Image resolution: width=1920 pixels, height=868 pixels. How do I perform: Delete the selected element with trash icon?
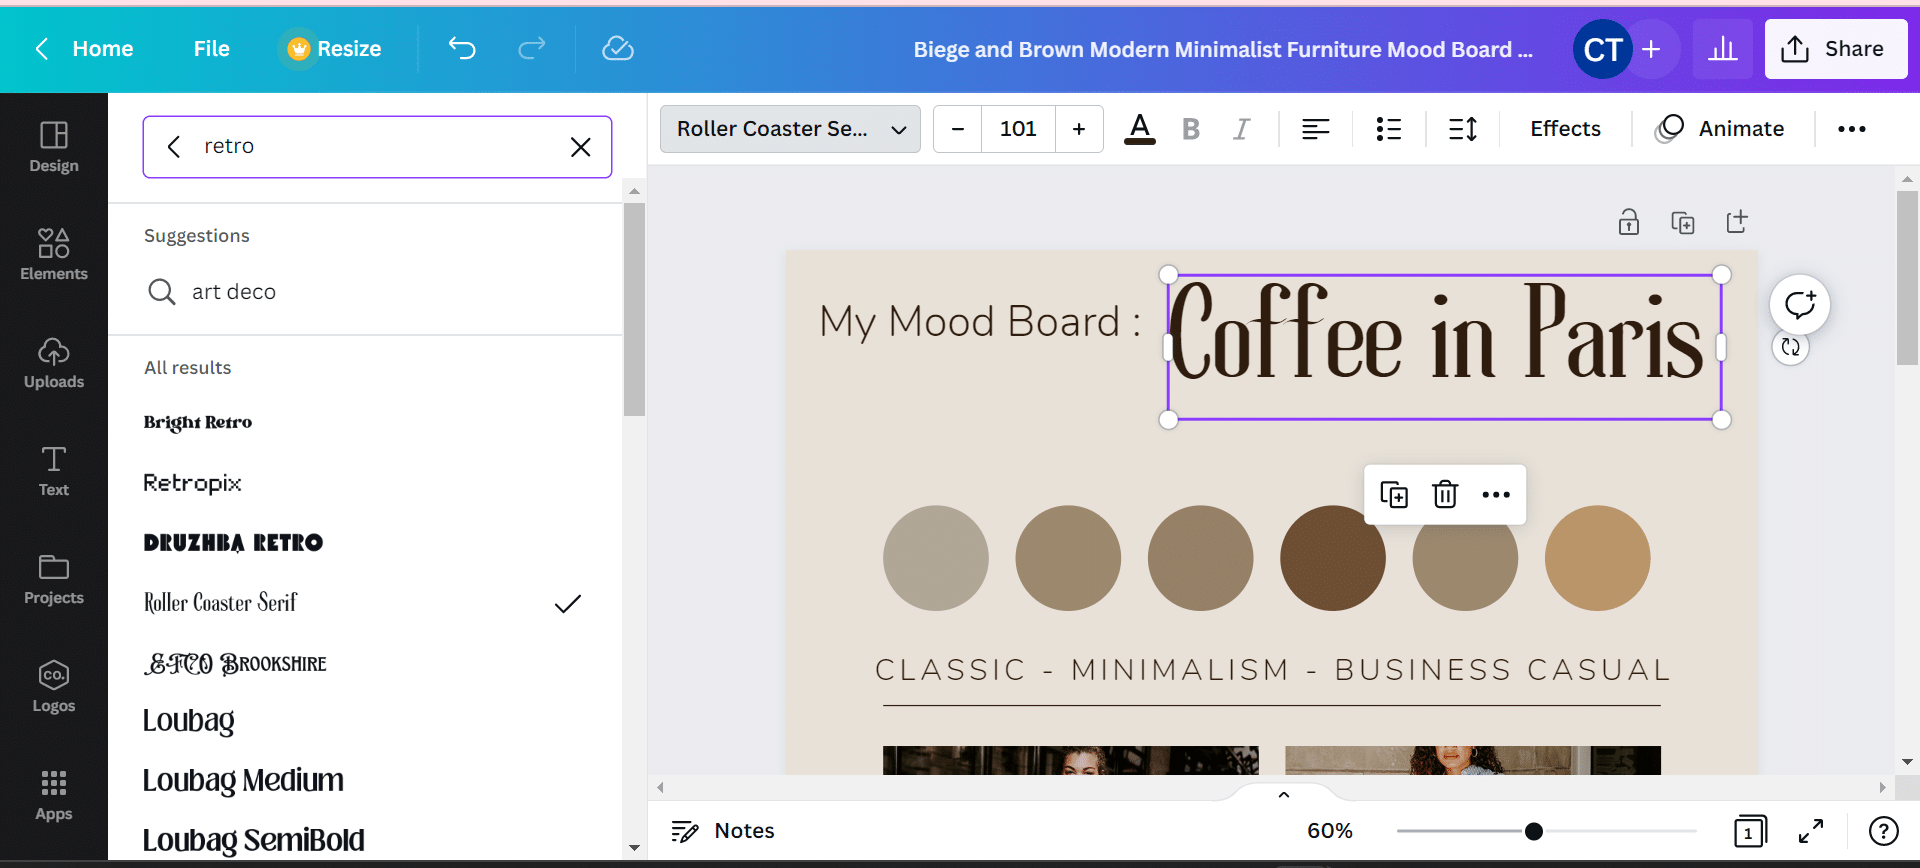click(1445, 494)
